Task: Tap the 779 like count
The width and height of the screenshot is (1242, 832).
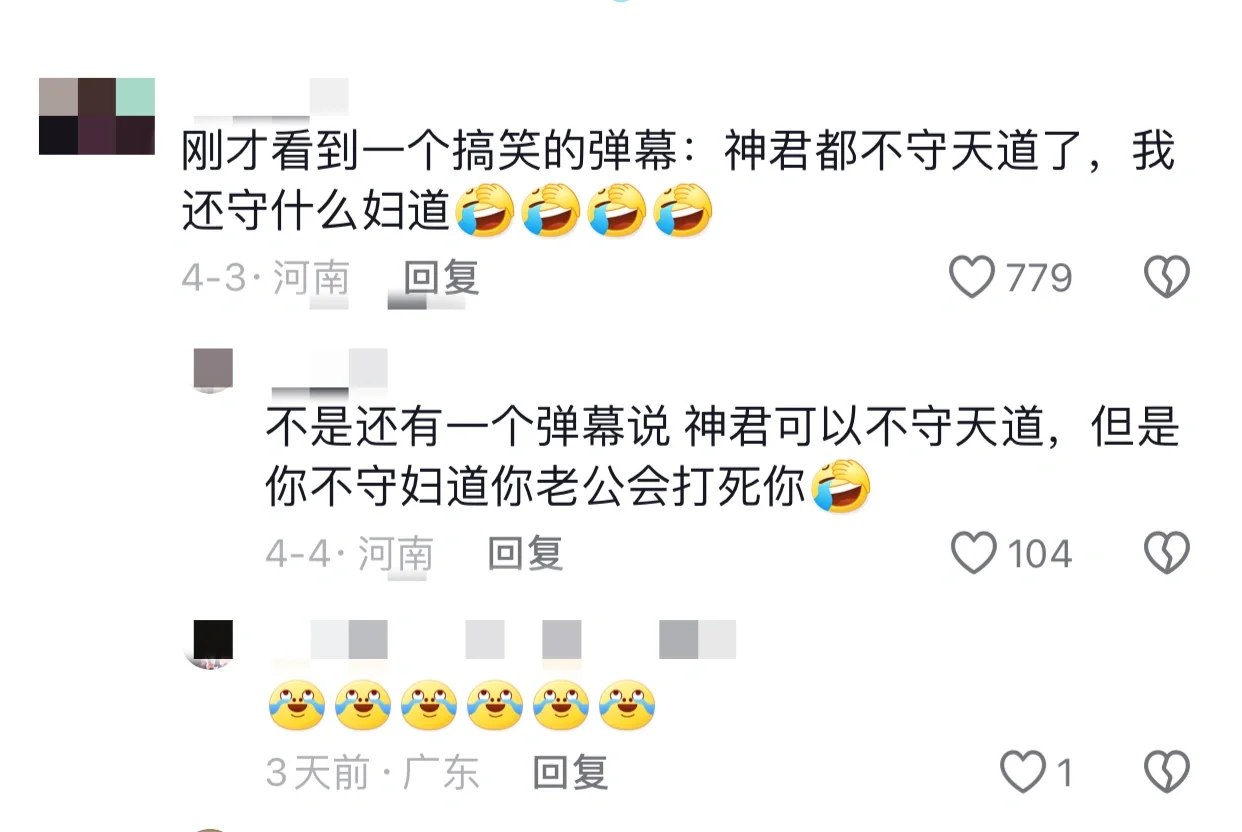Action: tap(1039, 278)
